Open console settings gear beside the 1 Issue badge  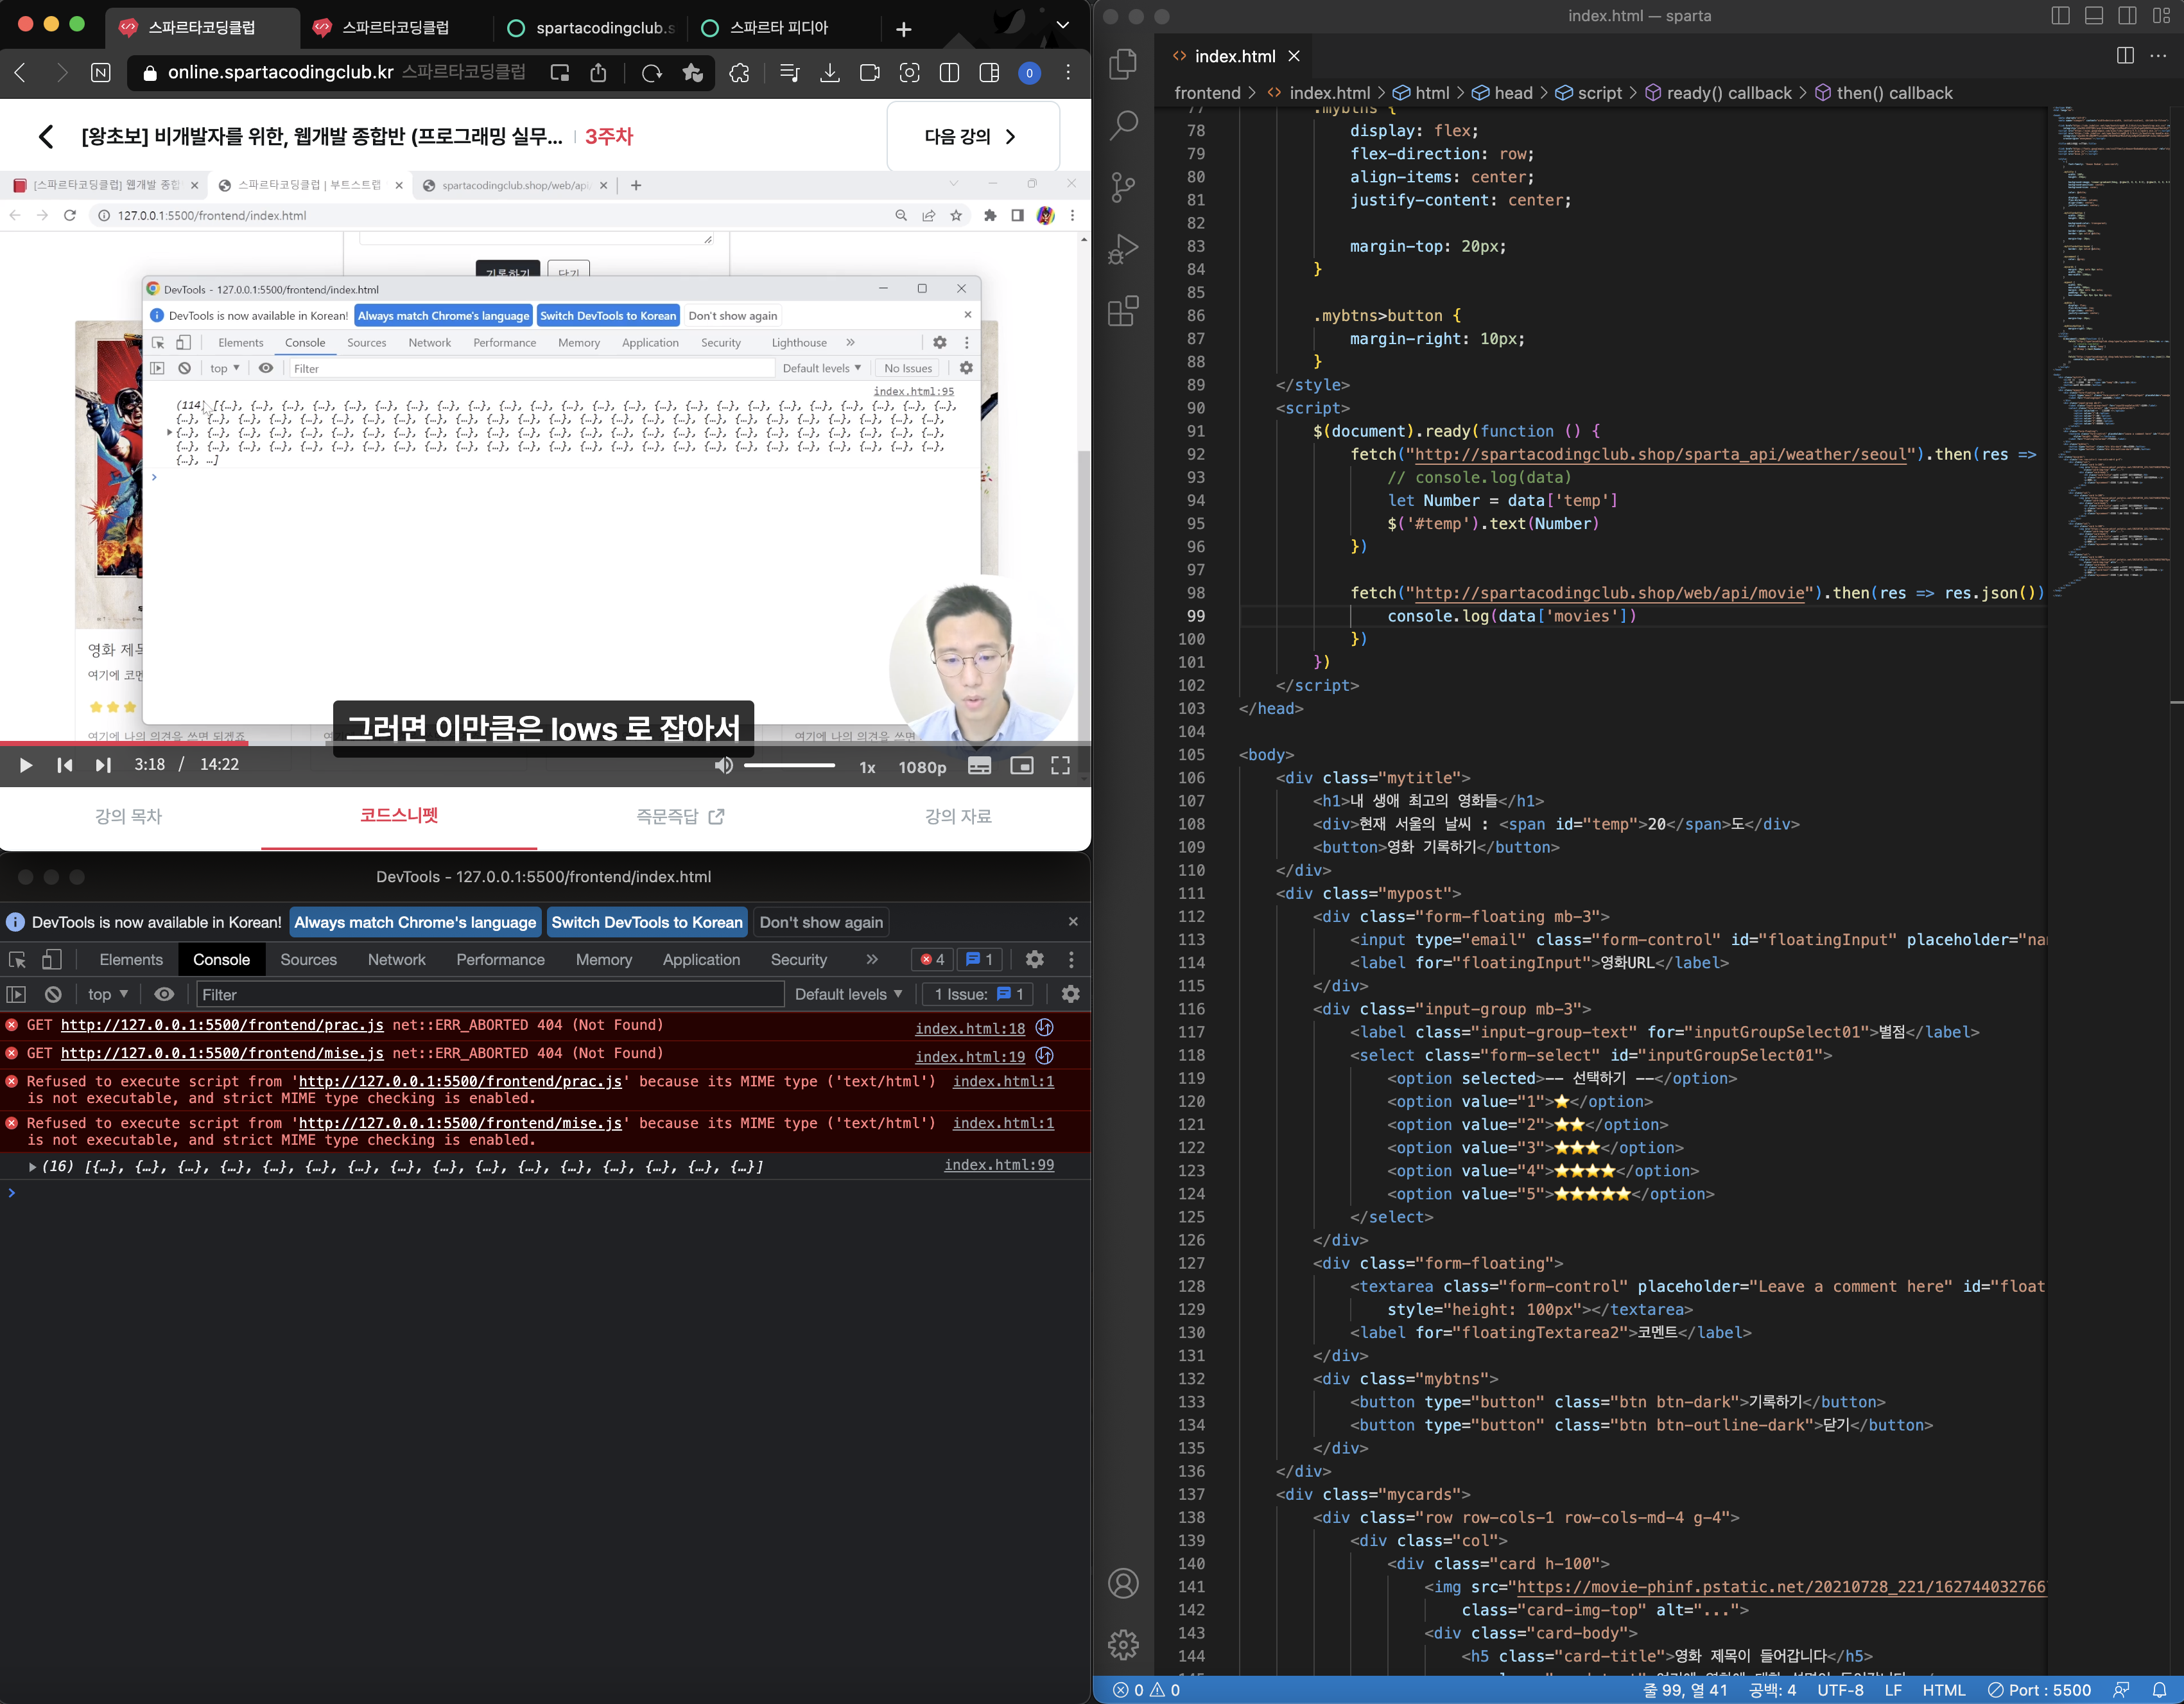1071,994
